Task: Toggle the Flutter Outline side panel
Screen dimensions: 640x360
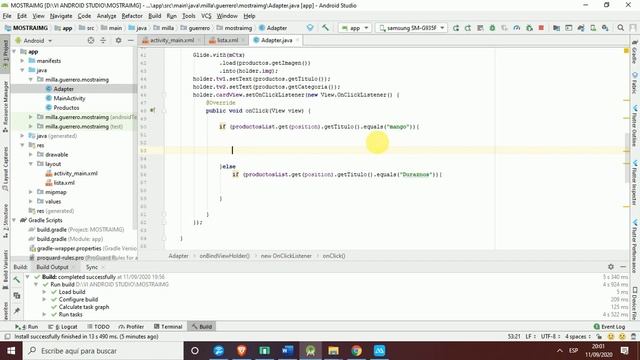Action: click(635, 126)
